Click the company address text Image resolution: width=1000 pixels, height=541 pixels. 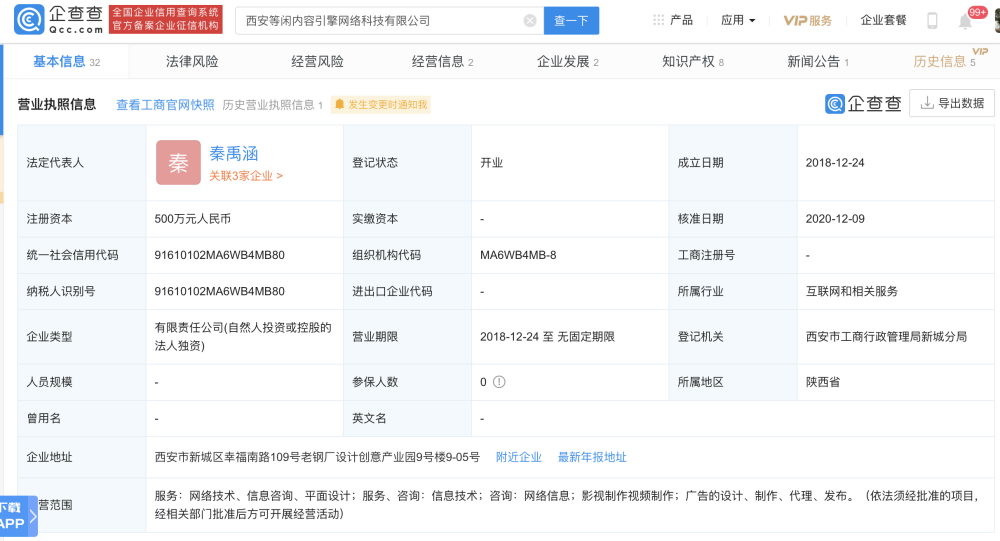point(317,457)
